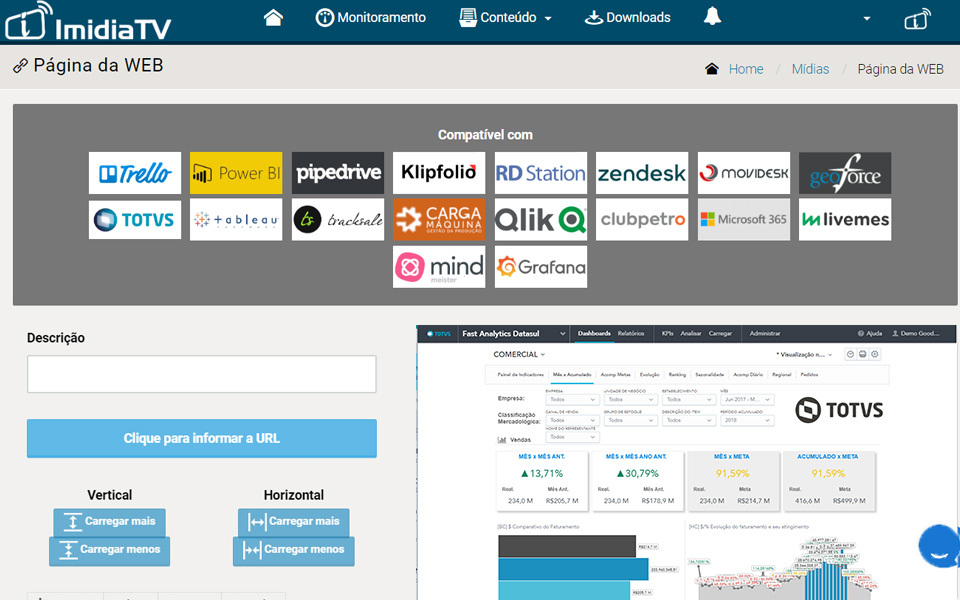Click the Tracksale logo tile
The image size is (960, 600).
338,219
